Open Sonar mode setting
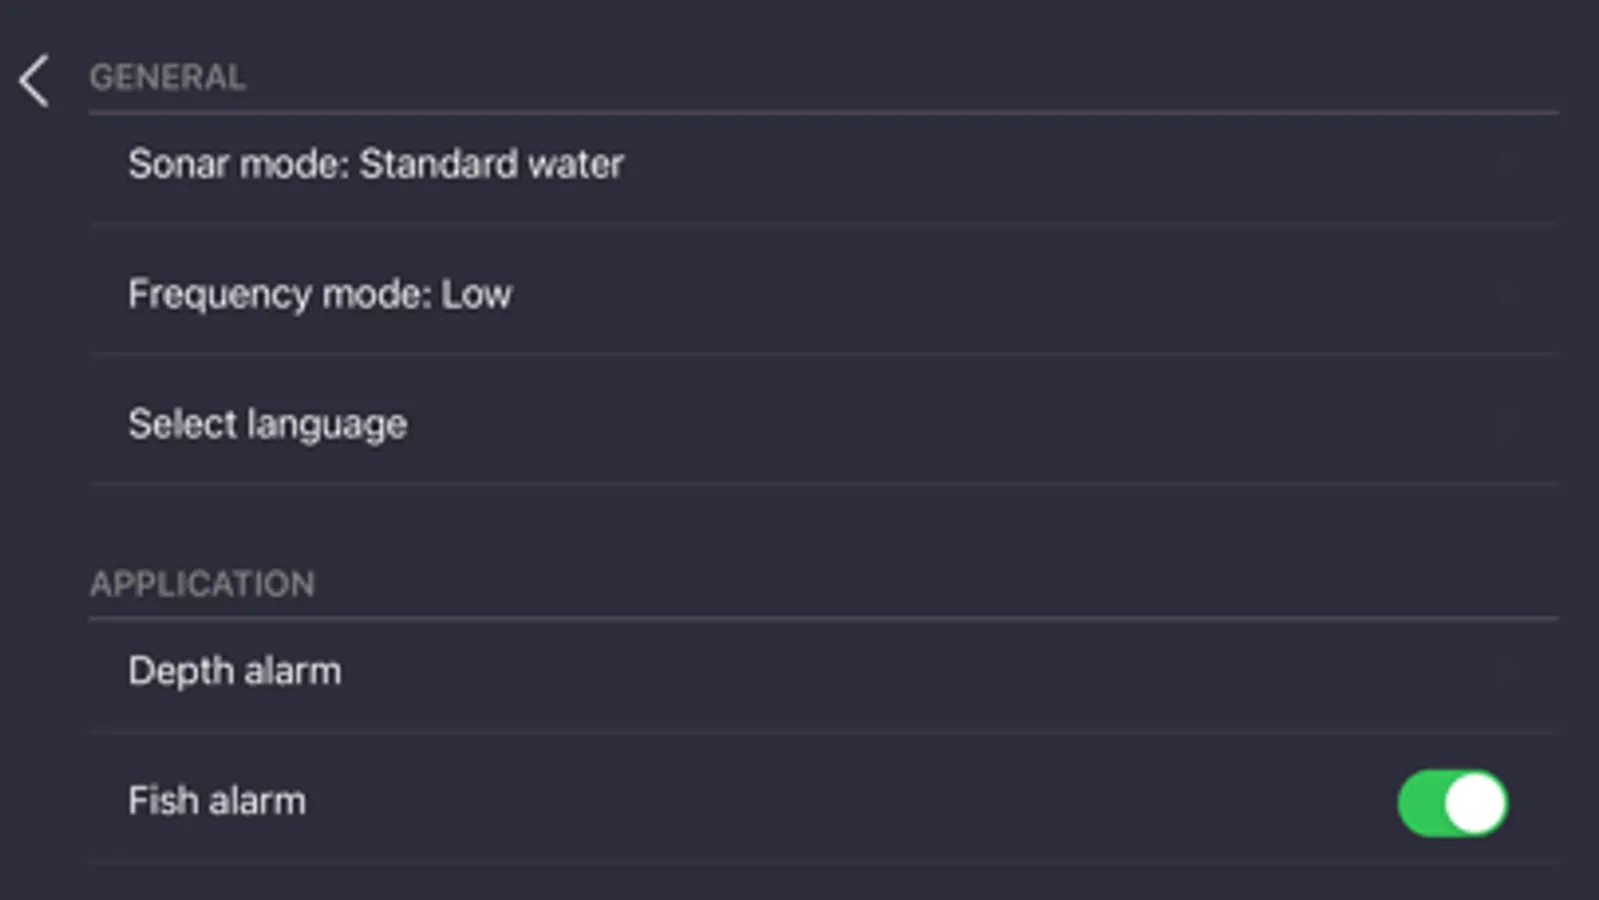This screenshot has width=1599, height=900. pos(375,165)
